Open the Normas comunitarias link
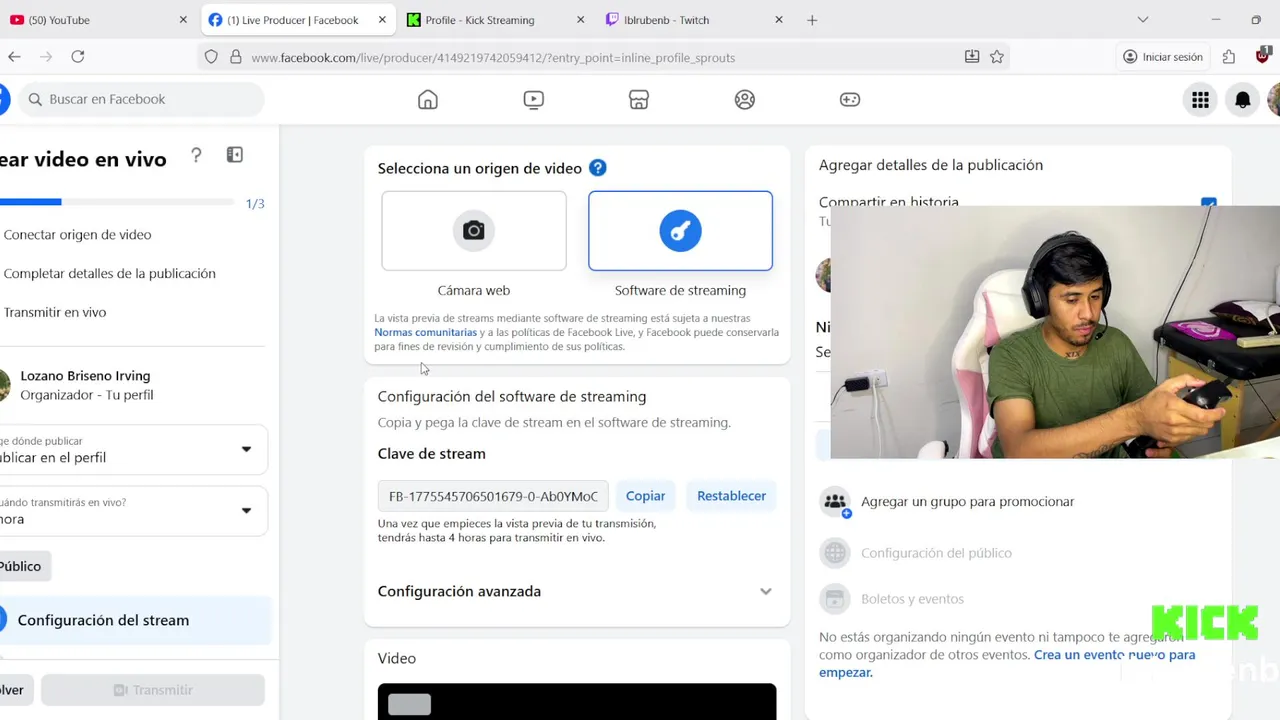This screenshot has height=720, width=1280. [x=425, y=332]
